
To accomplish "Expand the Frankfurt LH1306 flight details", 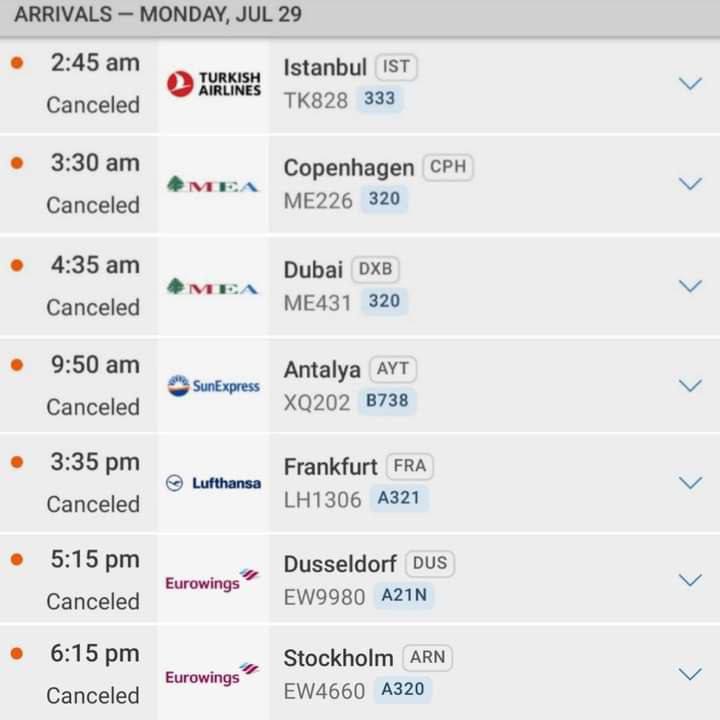I will tap(690, 483).
